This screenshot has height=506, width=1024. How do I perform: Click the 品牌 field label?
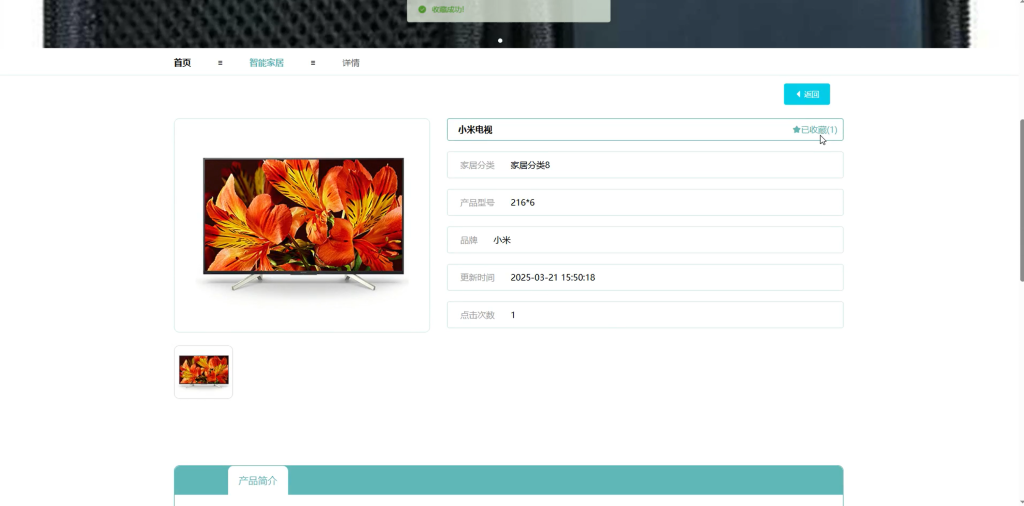pyautogui.click(x=469, y=240)
